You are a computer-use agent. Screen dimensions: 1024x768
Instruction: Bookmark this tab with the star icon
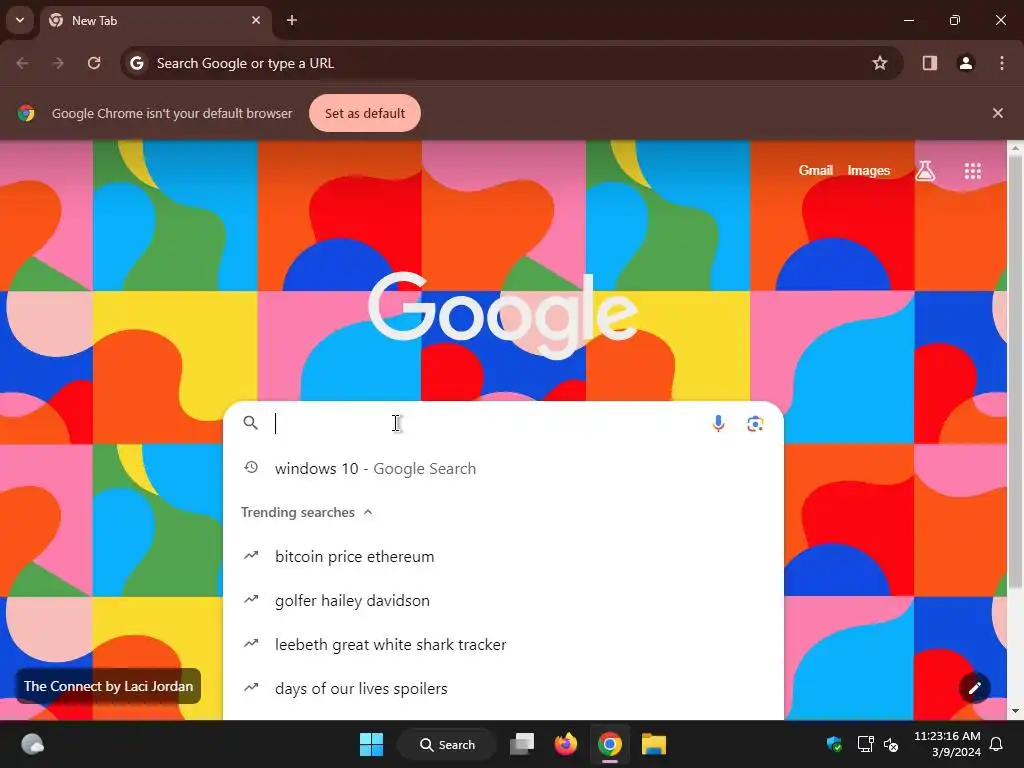(x=880, y=63)
